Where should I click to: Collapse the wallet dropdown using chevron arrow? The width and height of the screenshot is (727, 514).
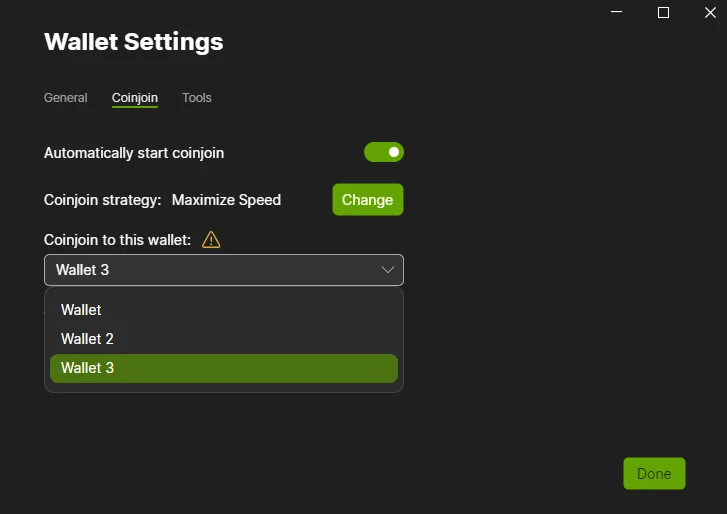coord(388,270)
